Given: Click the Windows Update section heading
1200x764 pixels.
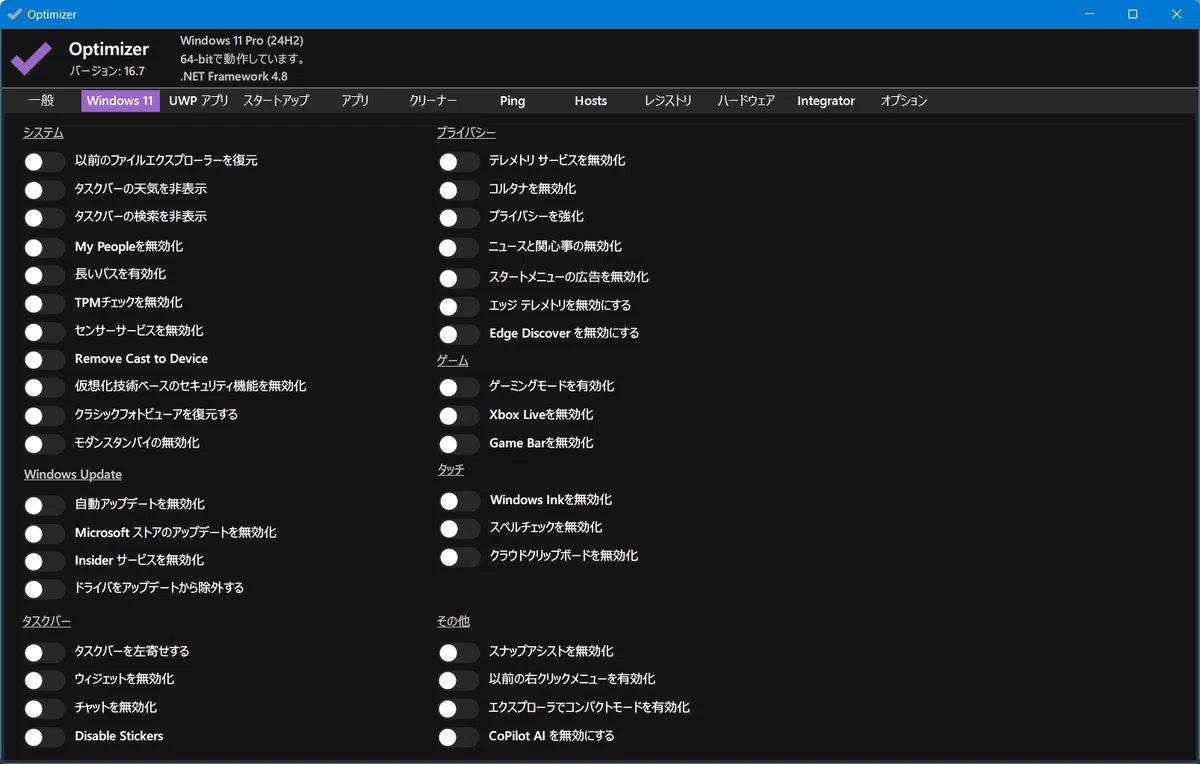Looking at the screenshot, I should [x=73, y=475].
